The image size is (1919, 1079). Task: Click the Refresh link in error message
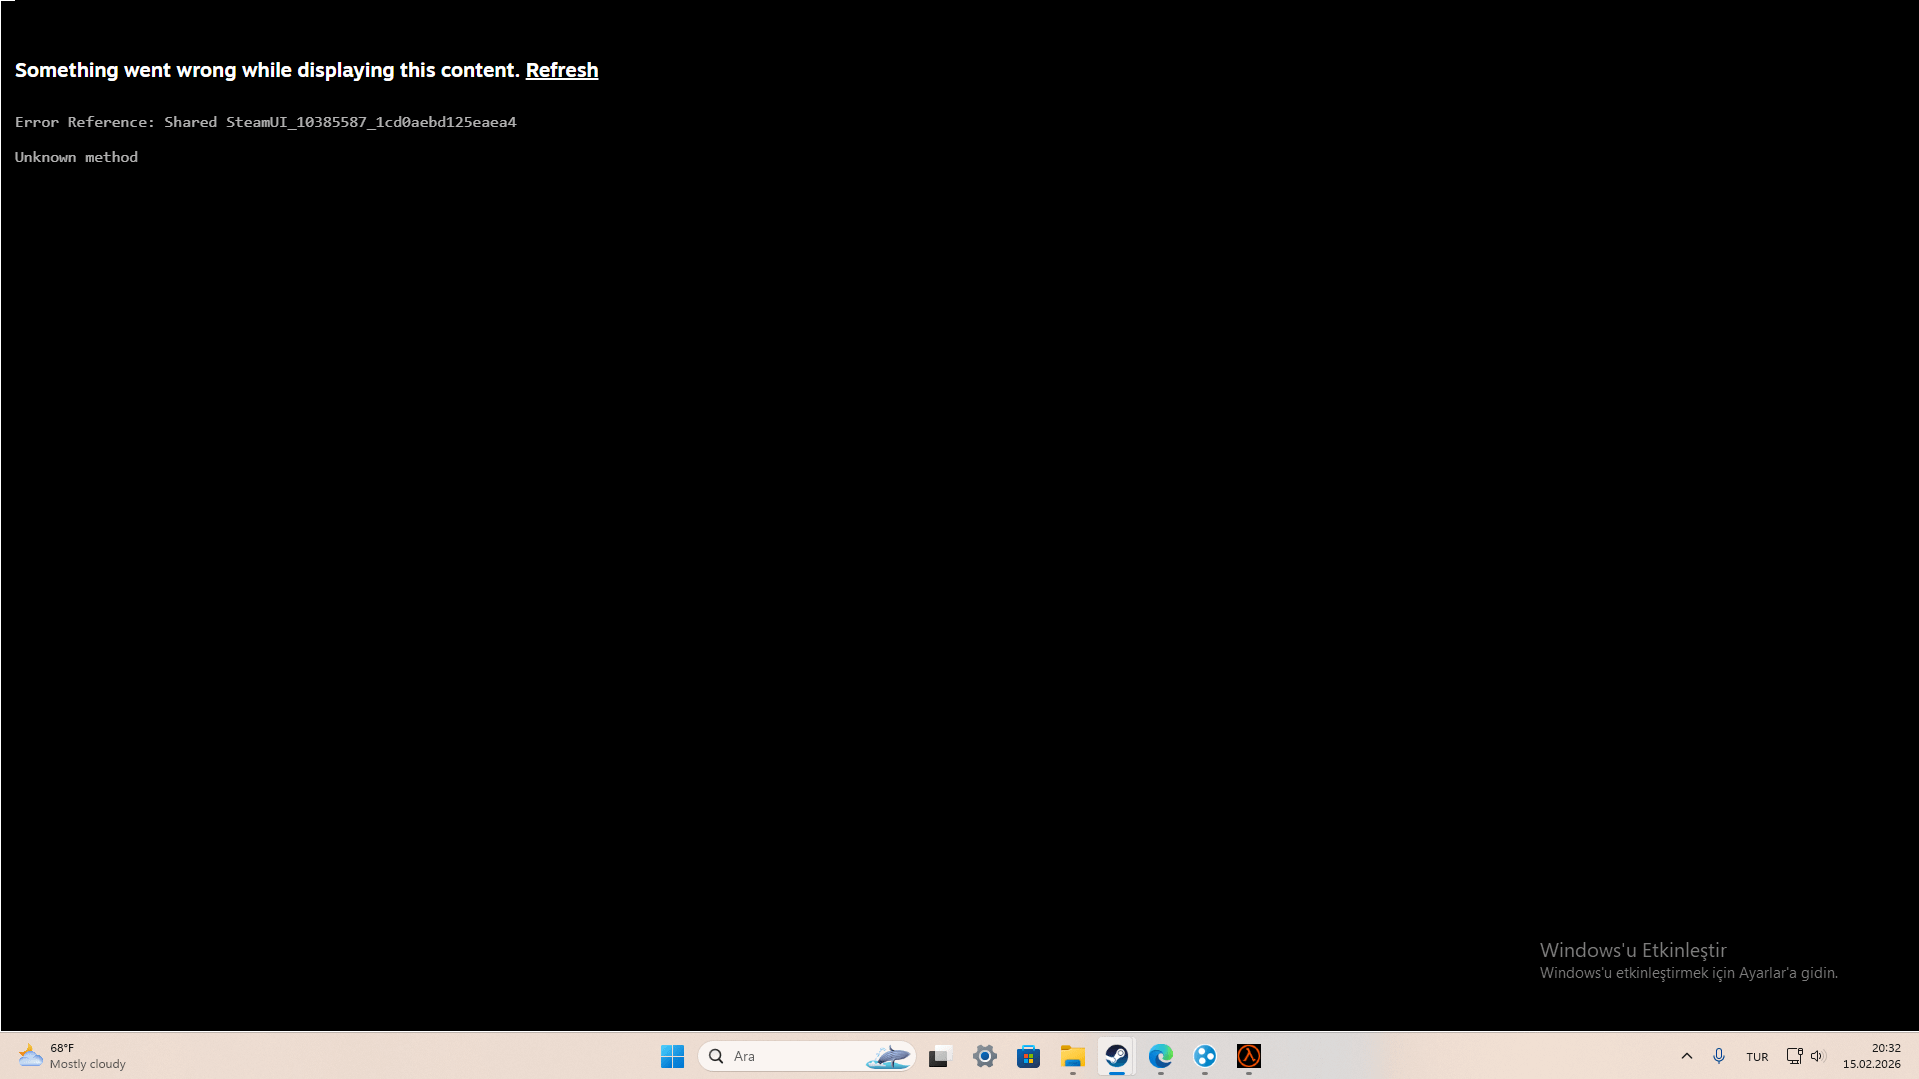tap(561, 70)
